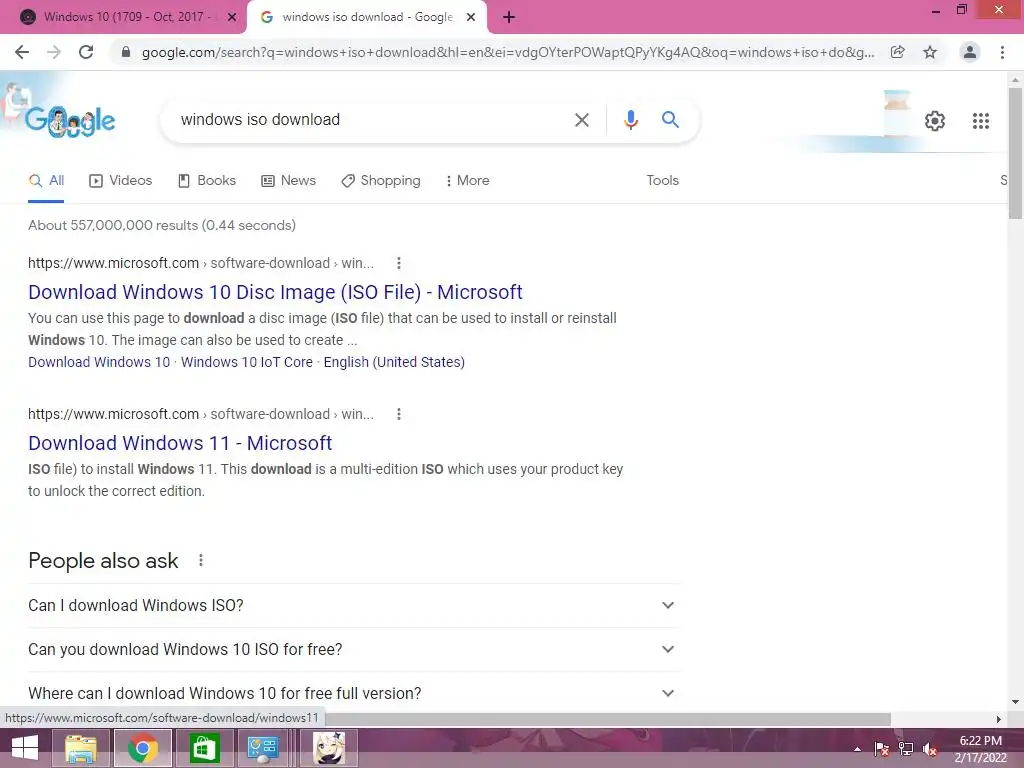Open Microsoft Store from the taskbar
1024x768 pixels.
(204, 748)
